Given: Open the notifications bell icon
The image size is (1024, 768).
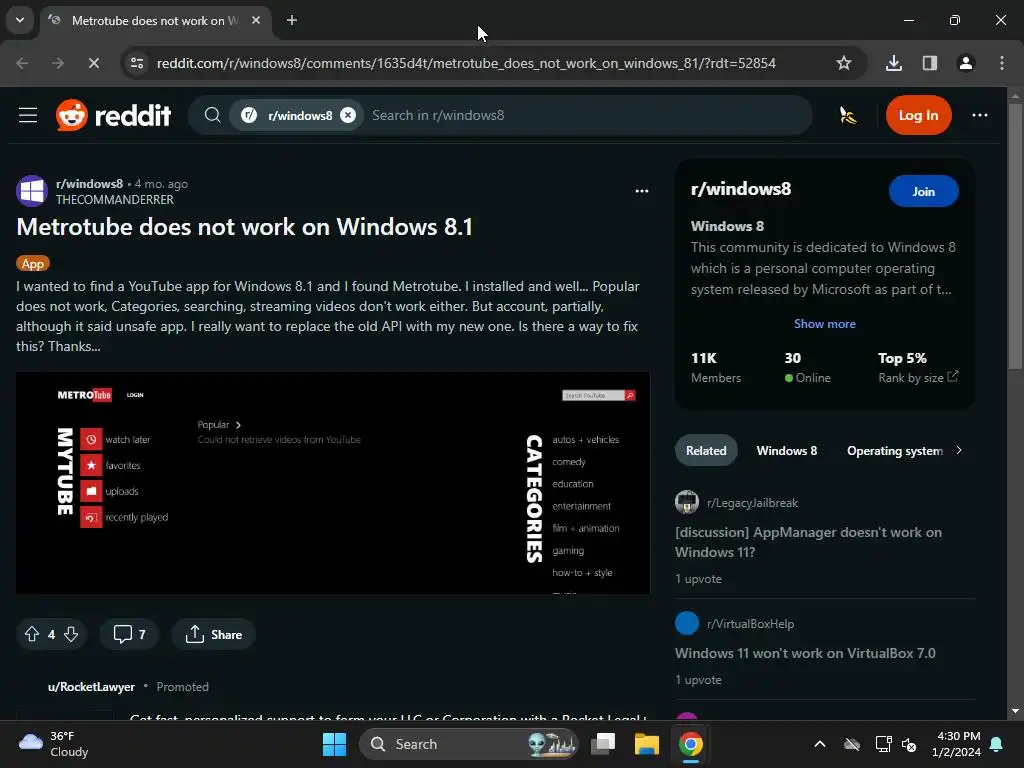Looking at the screenshot, I should point(997,744).
